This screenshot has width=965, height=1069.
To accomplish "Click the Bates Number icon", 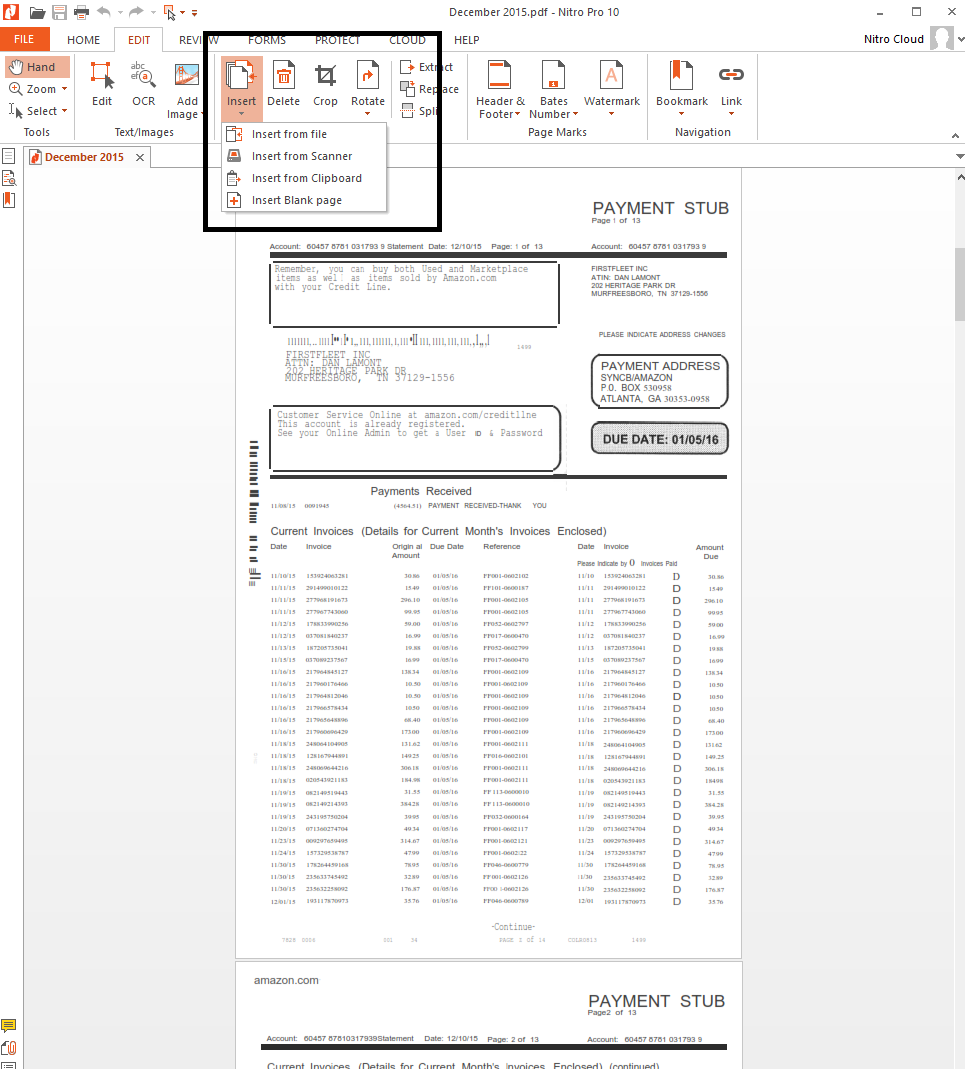I will pos(554,75).
